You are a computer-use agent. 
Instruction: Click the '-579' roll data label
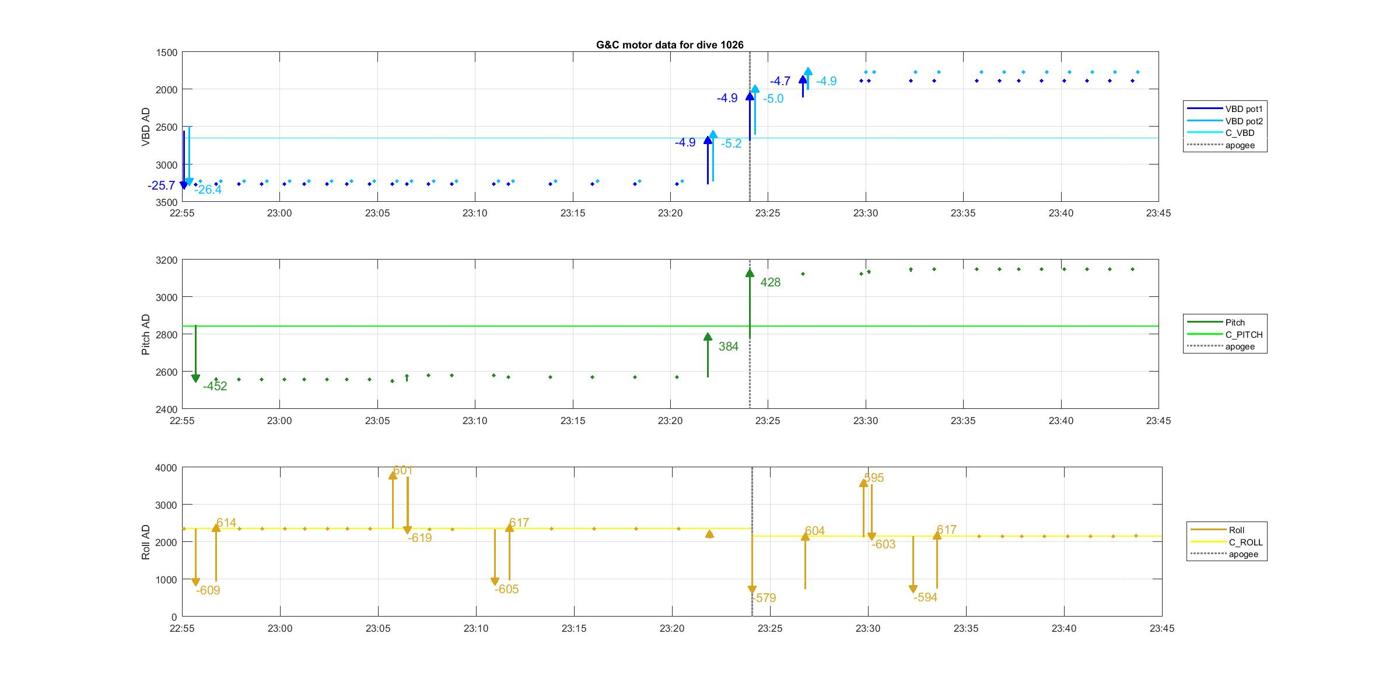[764, 599]
